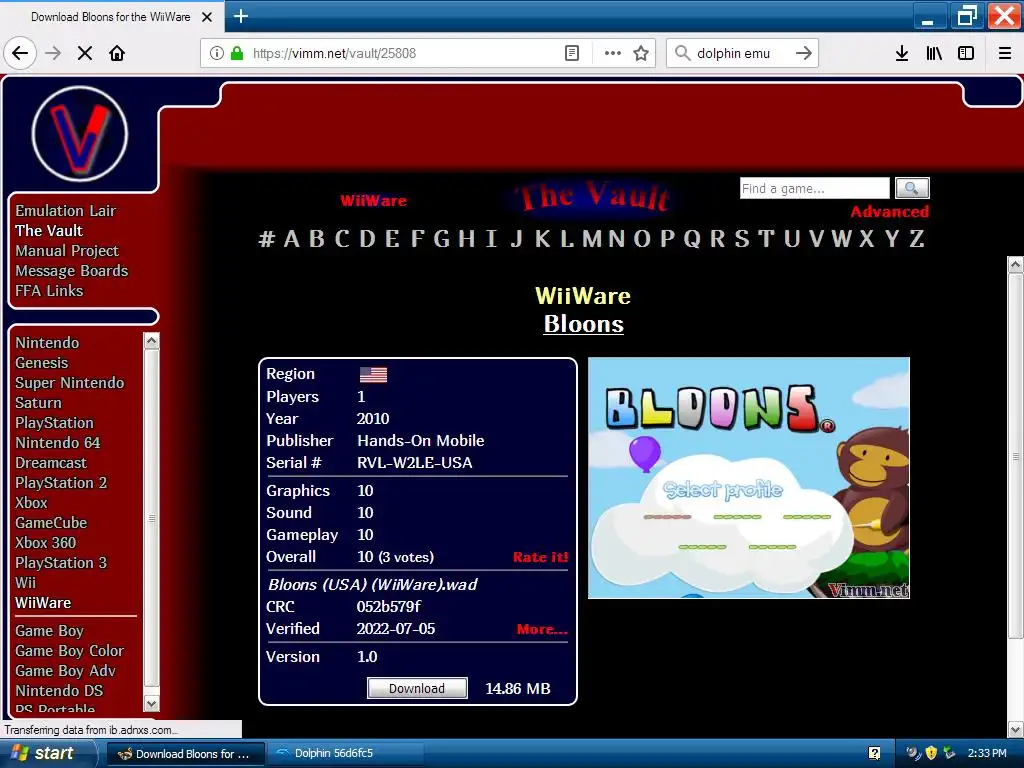Go to the browser home page icon
The height and width of the screenshot is (768, 1024).
pos(117,53)
